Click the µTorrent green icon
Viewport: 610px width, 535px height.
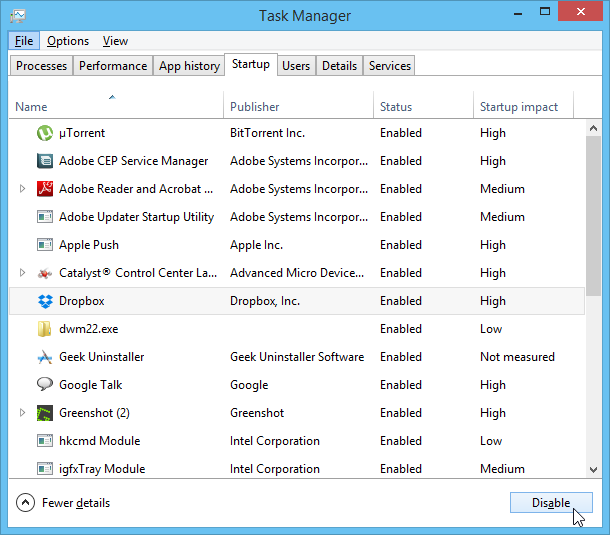pos(44,133)
